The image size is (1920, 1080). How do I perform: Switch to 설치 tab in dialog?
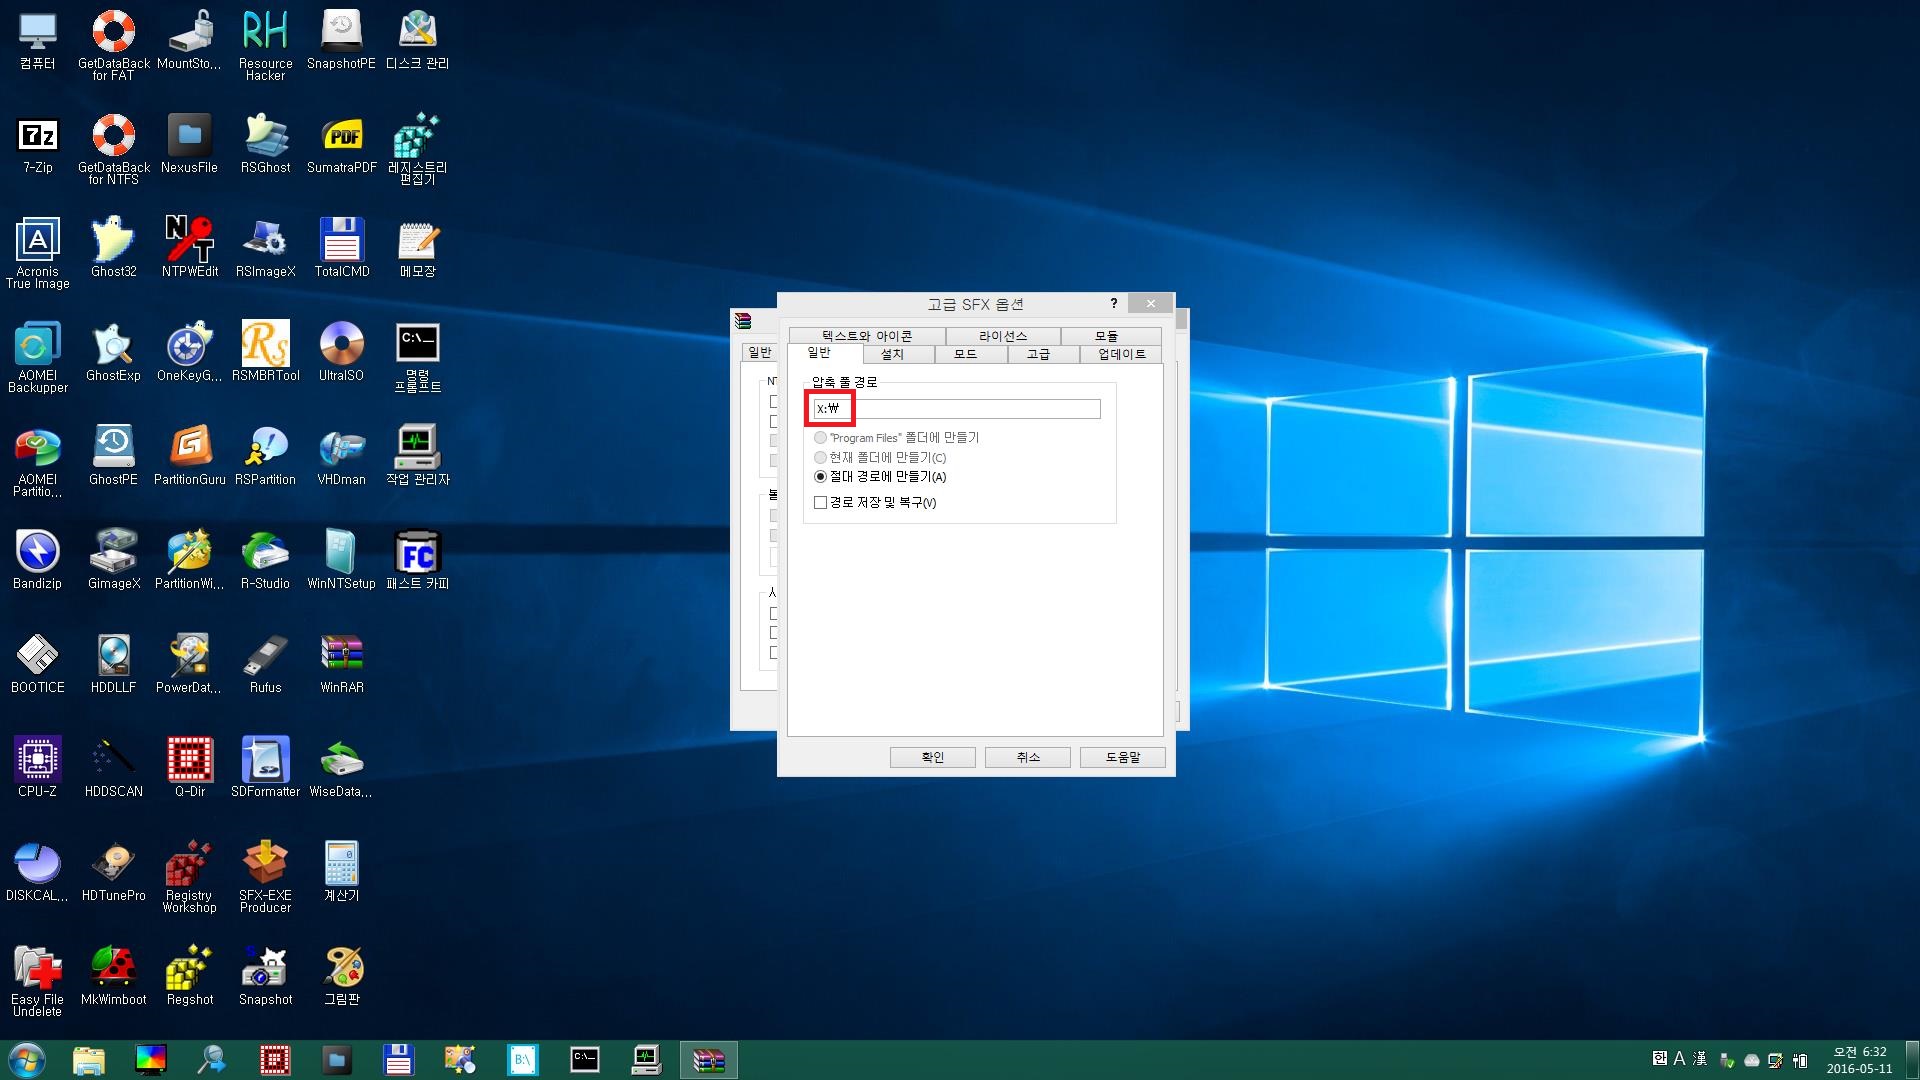coord(891,353)
